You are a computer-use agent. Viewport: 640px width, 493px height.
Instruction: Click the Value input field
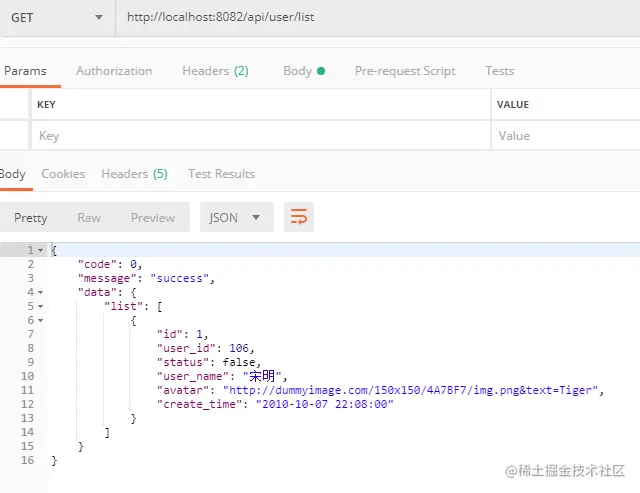[566, 135]
